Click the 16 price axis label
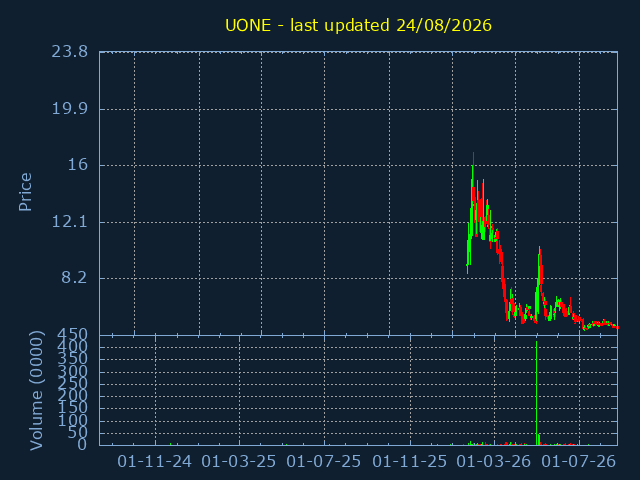This screenshot has height=480, width=640. [78, 164]
